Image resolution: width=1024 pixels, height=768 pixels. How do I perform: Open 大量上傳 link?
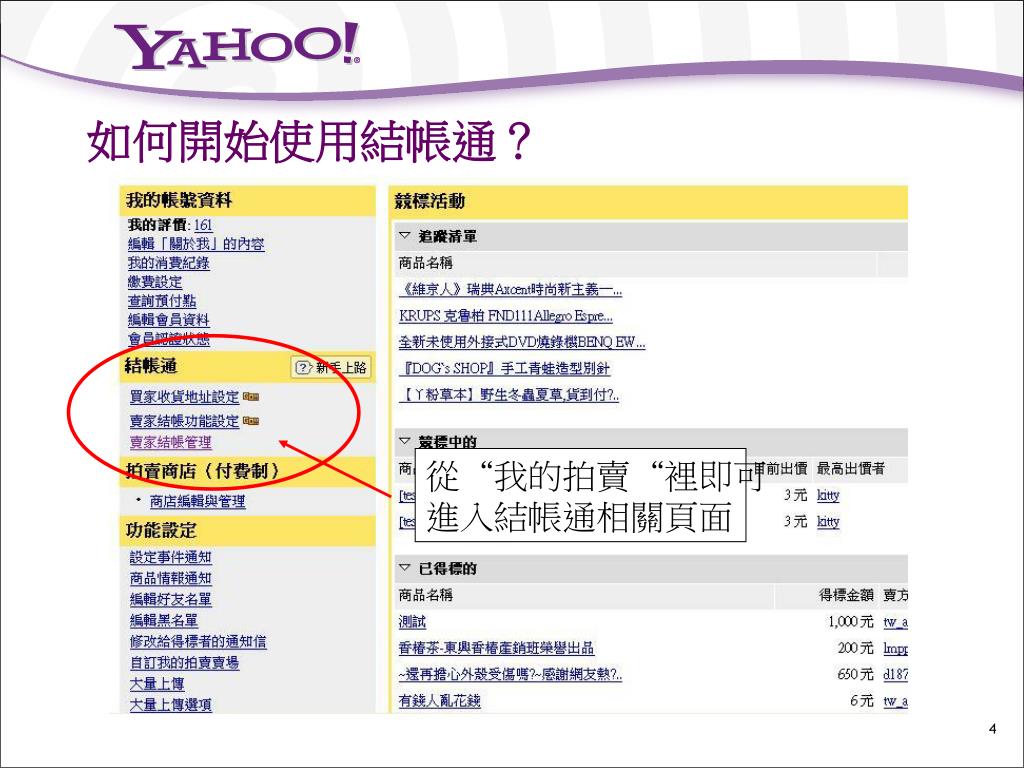157,684
